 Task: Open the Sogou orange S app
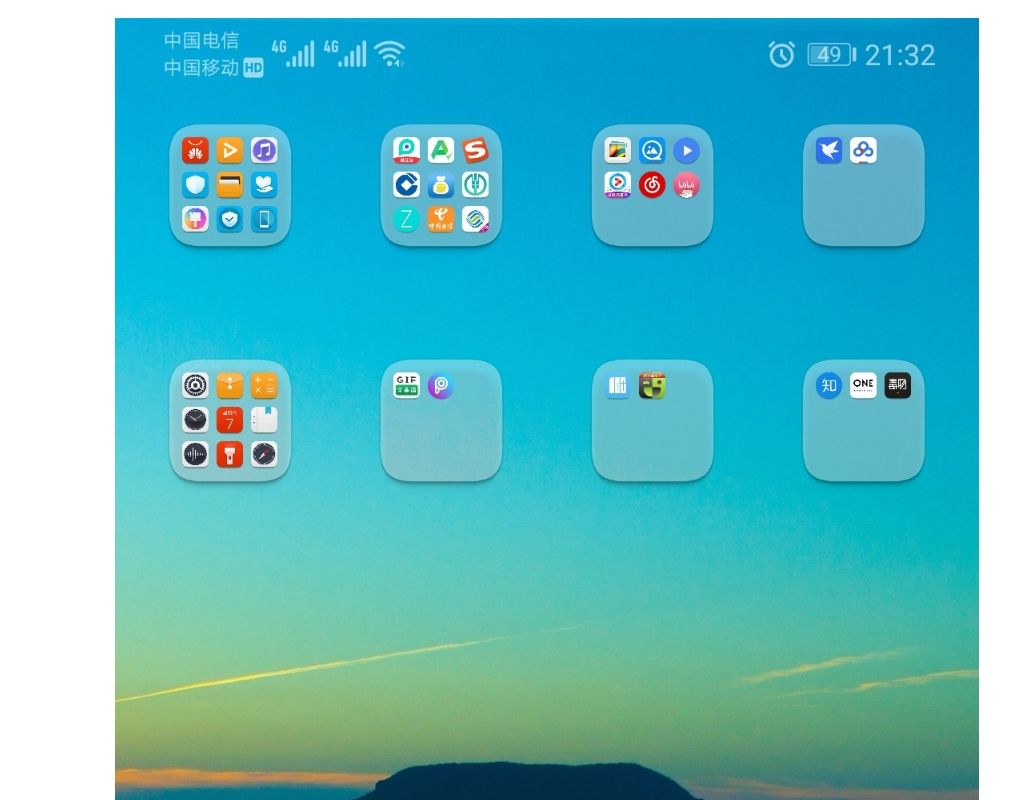coord(476,151)
